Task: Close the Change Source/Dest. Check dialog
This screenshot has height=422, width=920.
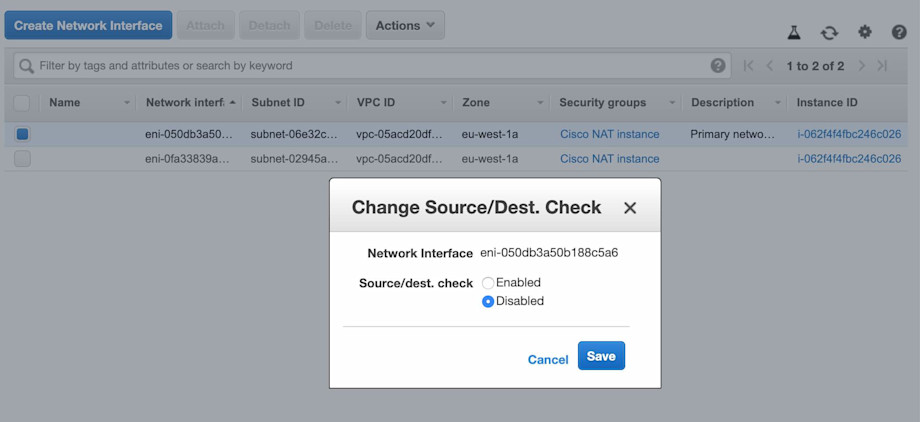Action: (x=630, y=208)
